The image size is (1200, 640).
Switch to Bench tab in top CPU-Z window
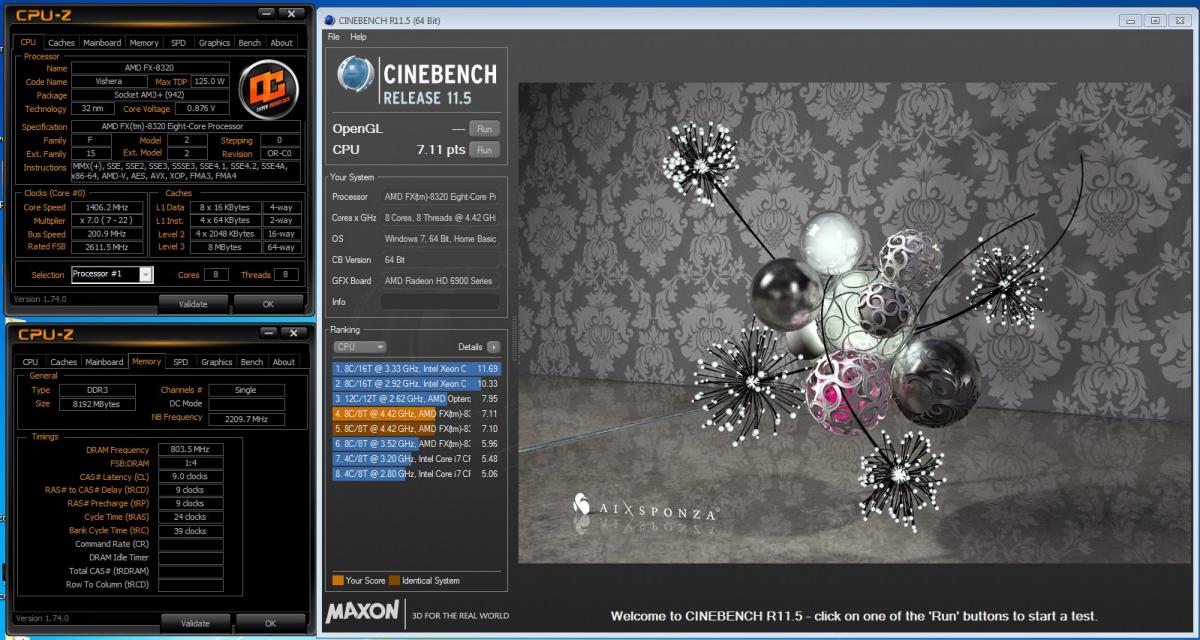coord(250,43)
